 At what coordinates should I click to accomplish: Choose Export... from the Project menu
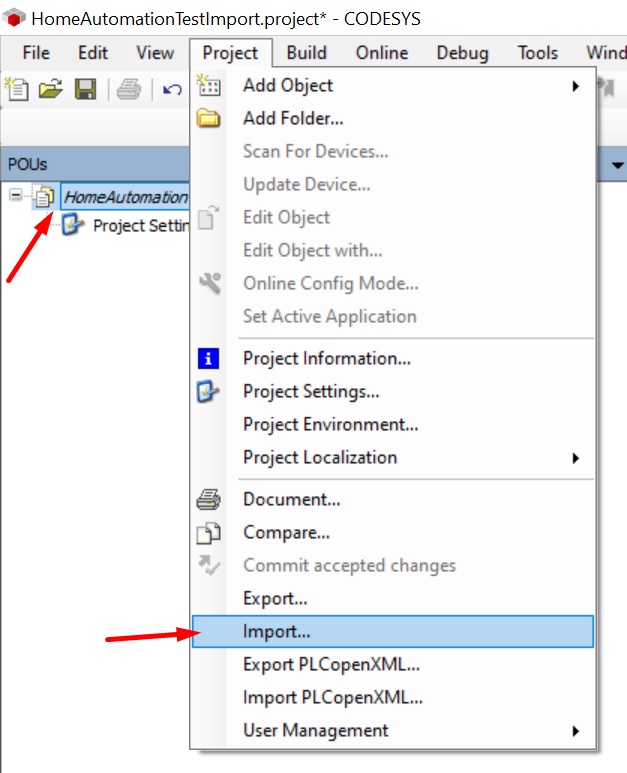(393, 598)
